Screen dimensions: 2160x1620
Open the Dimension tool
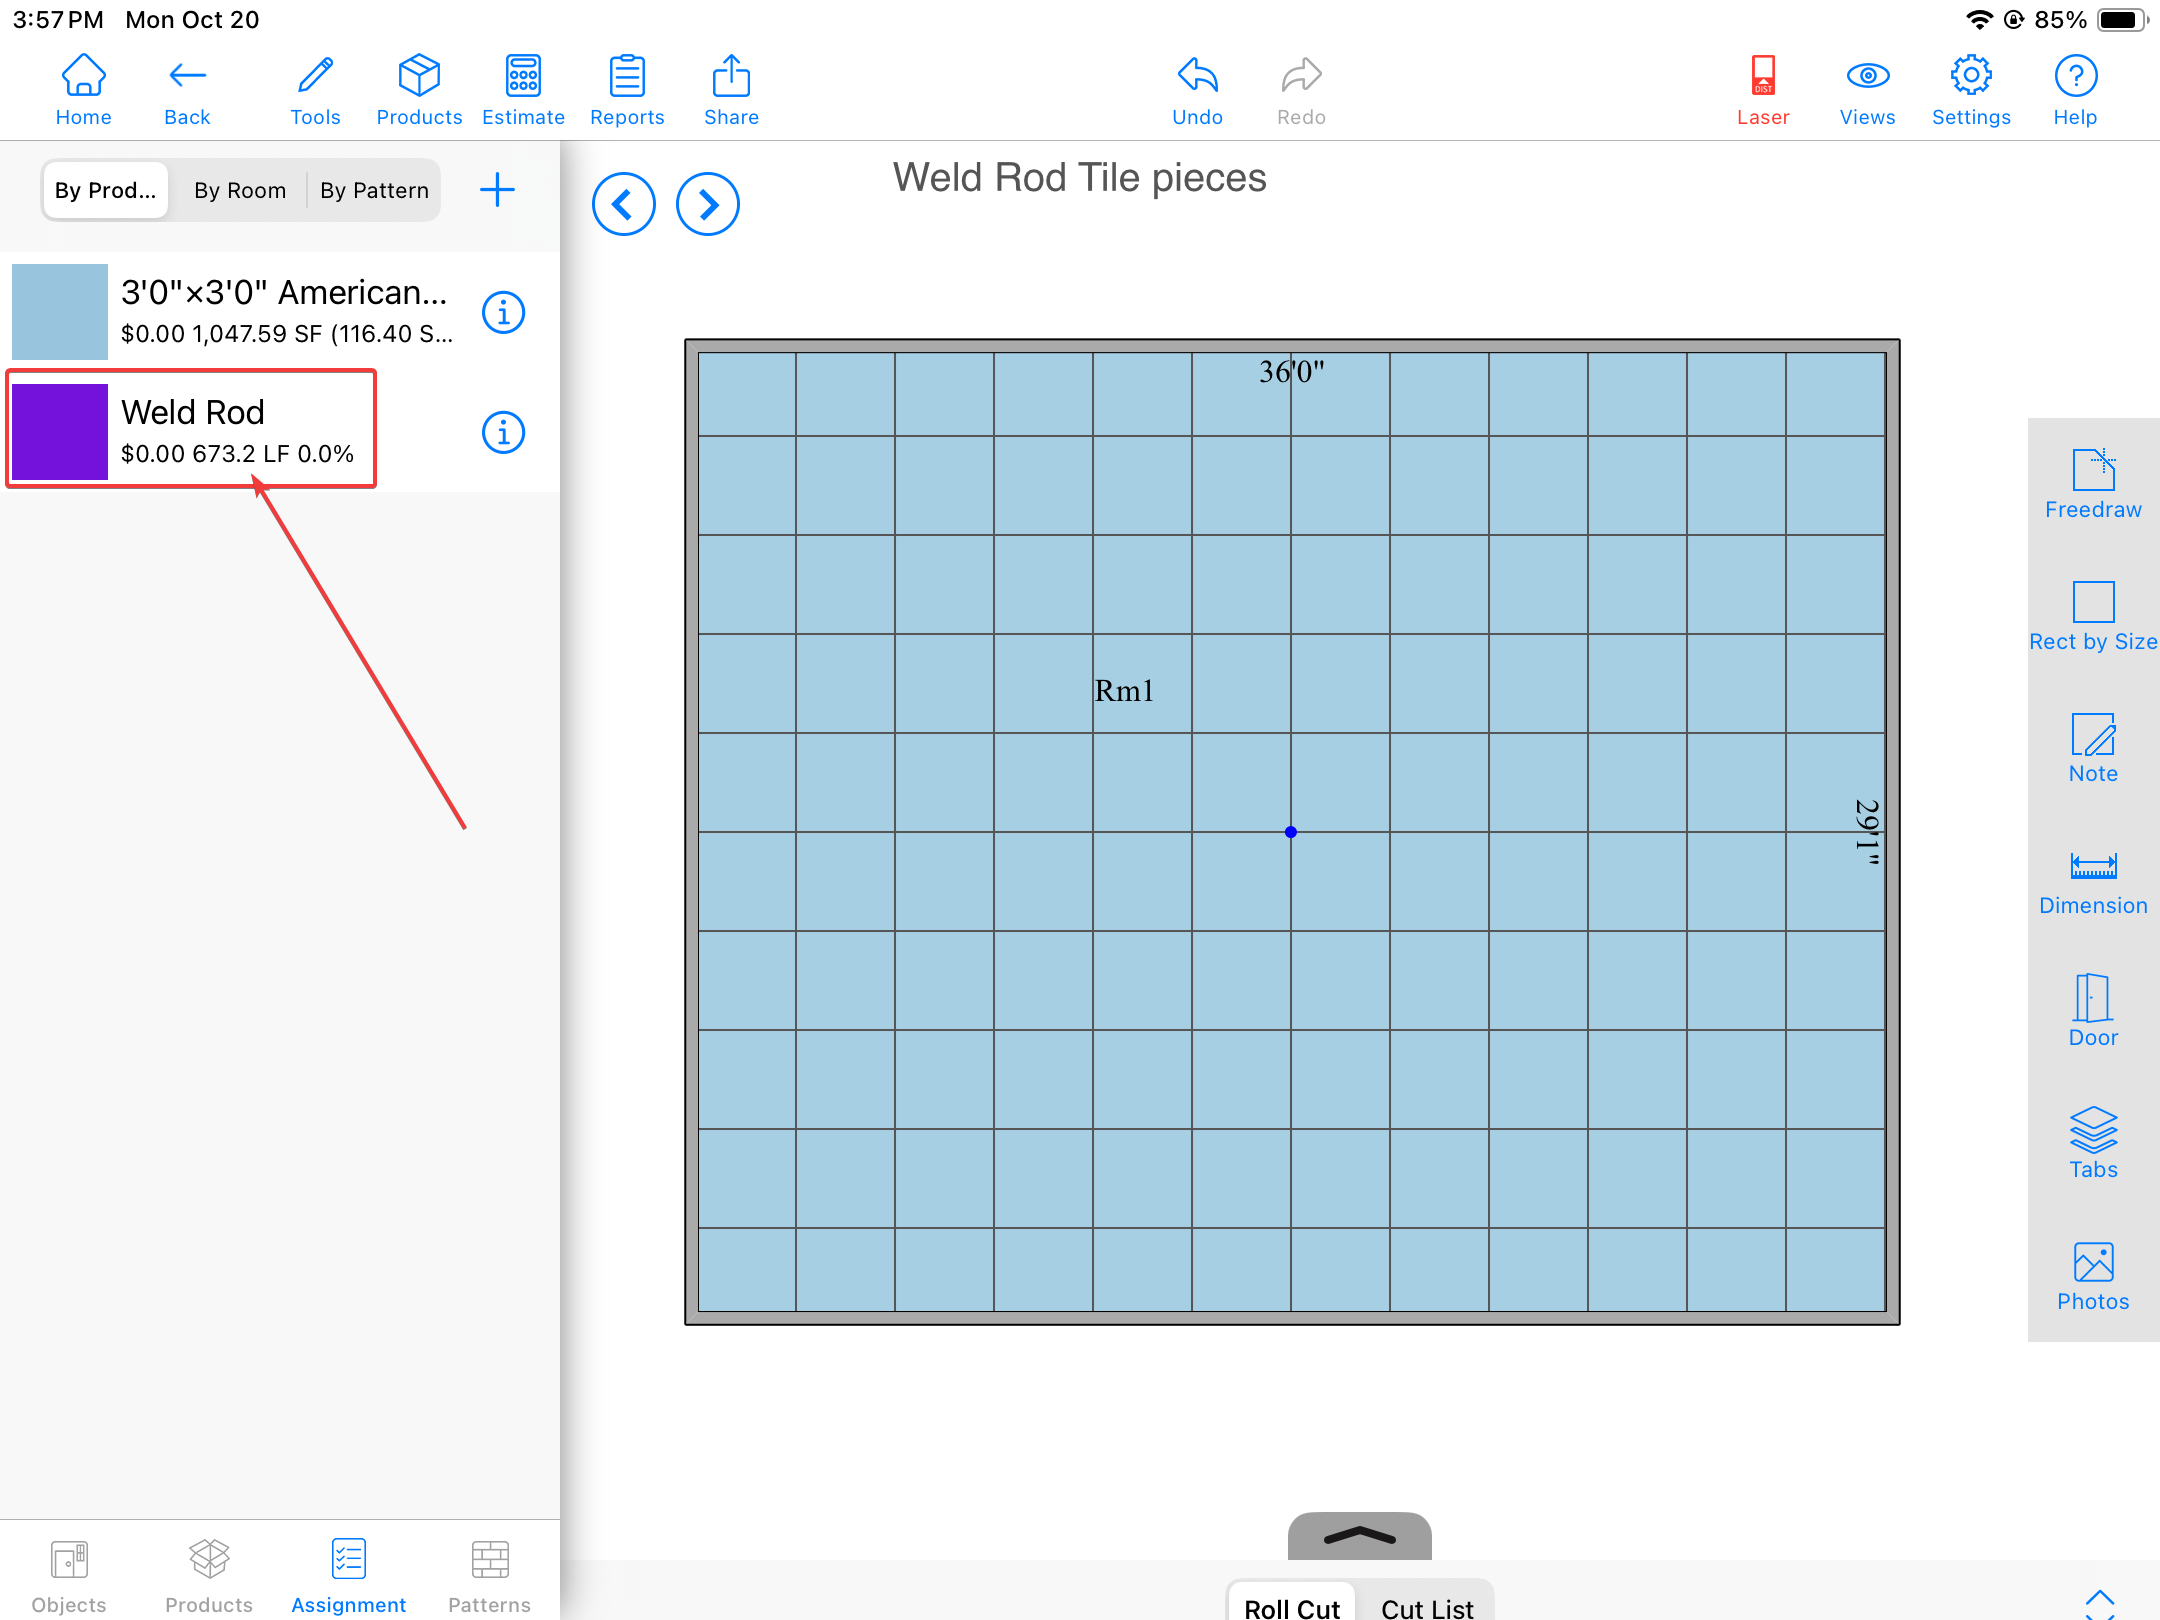[x=2092, y=880]
